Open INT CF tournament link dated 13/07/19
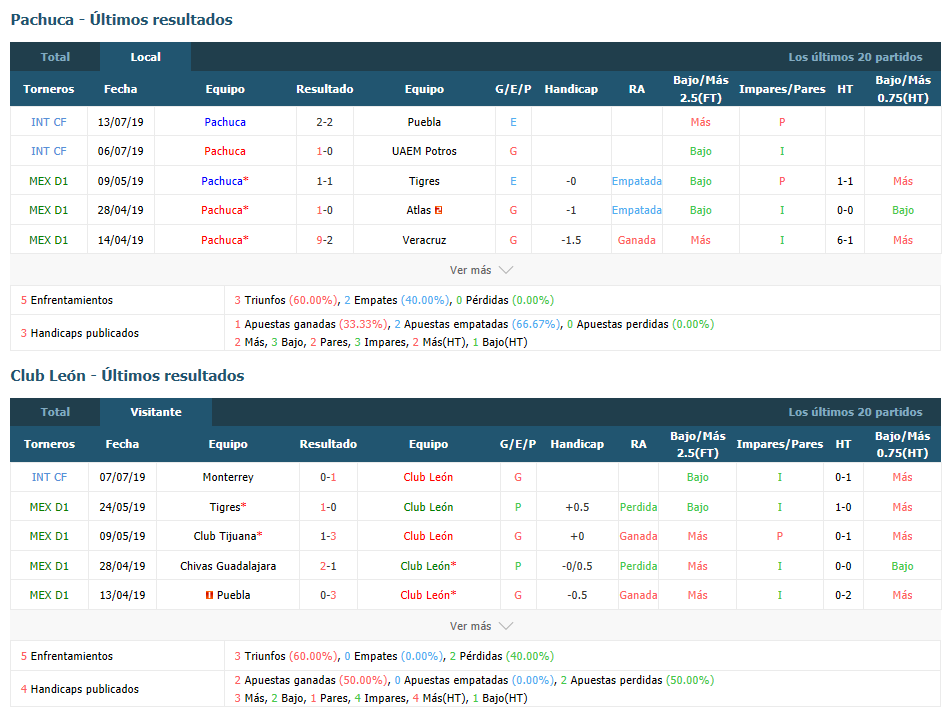This screenshot has height=713, width=947. (48, 122)
